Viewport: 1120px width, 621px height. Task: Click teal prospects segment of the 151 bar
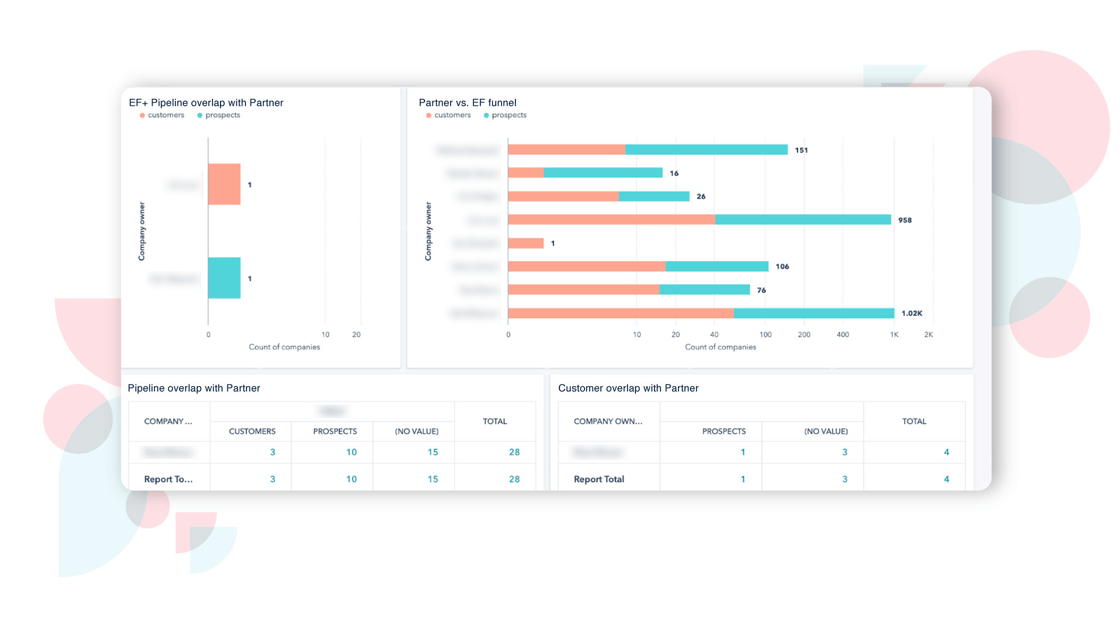point(706,150)
